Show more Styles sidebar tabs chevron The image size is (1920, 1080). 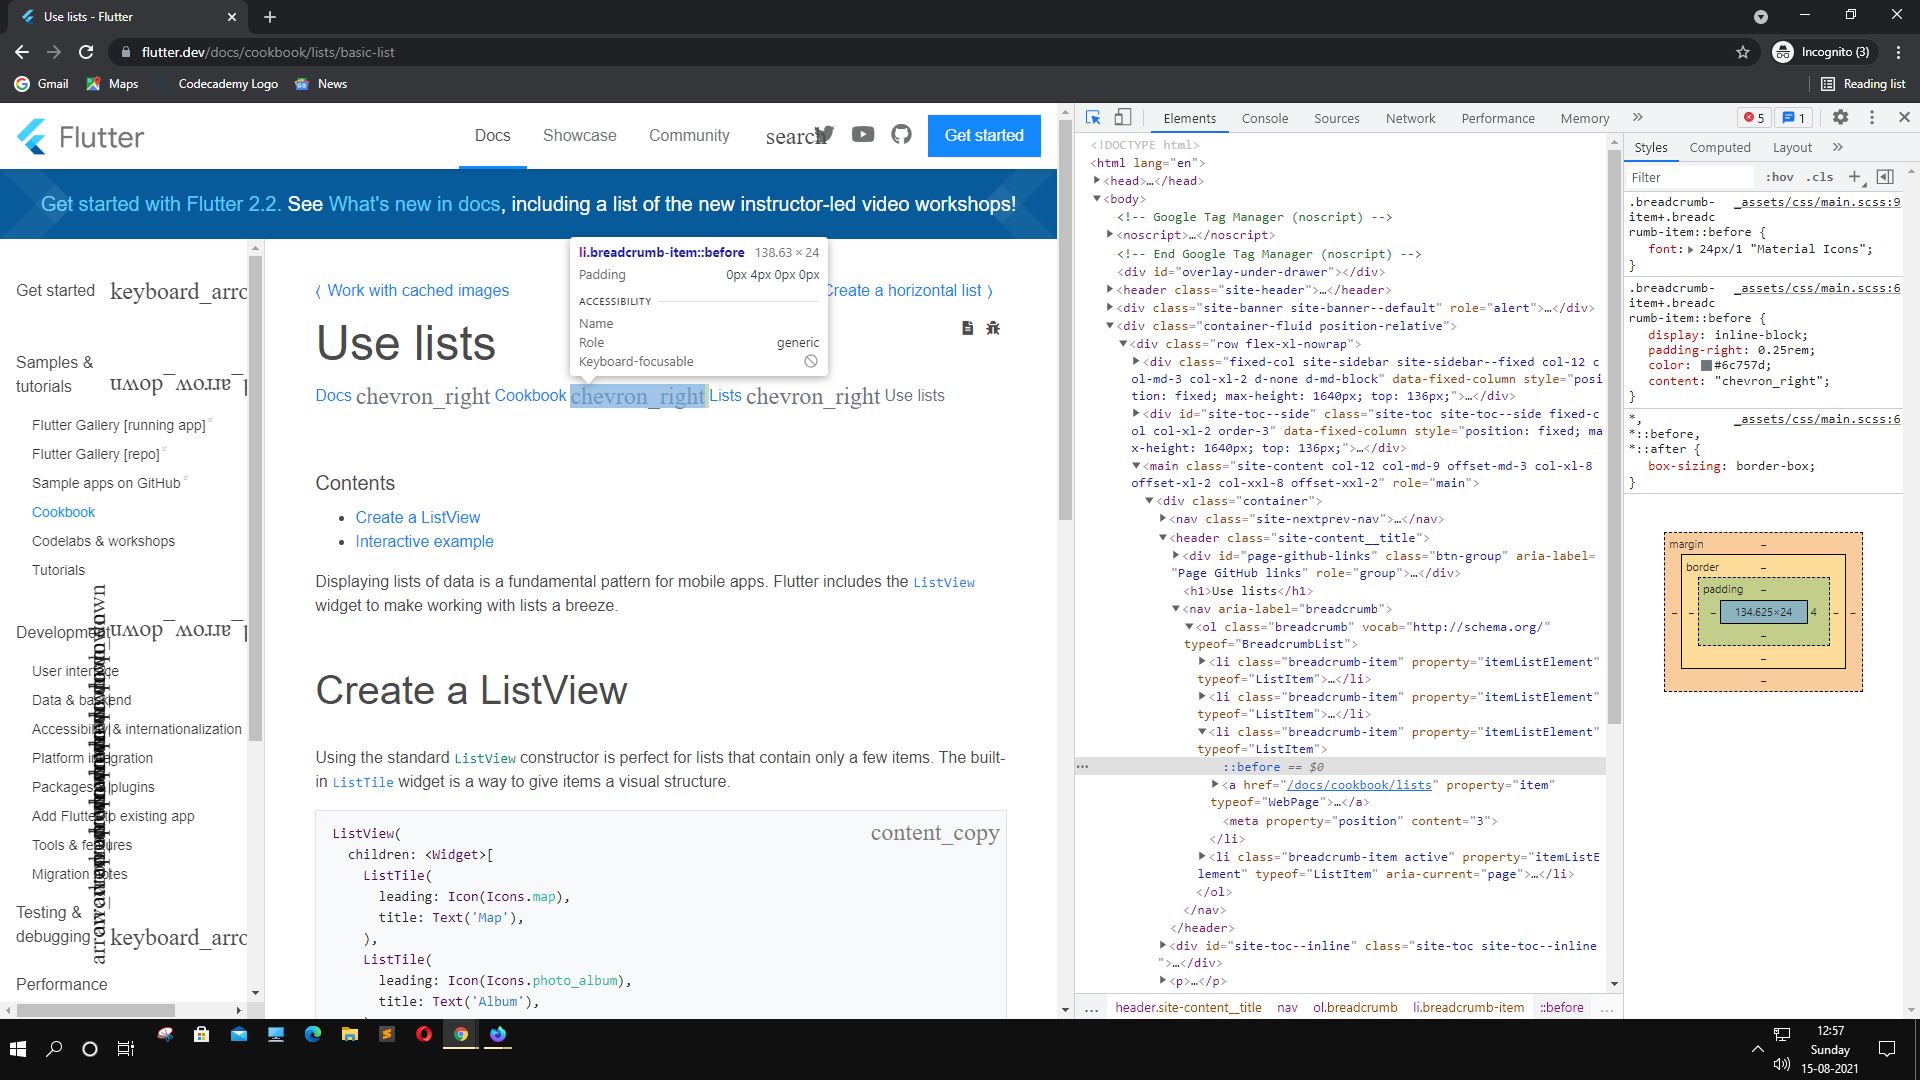pyautogui.click(x=1837, y=147)
